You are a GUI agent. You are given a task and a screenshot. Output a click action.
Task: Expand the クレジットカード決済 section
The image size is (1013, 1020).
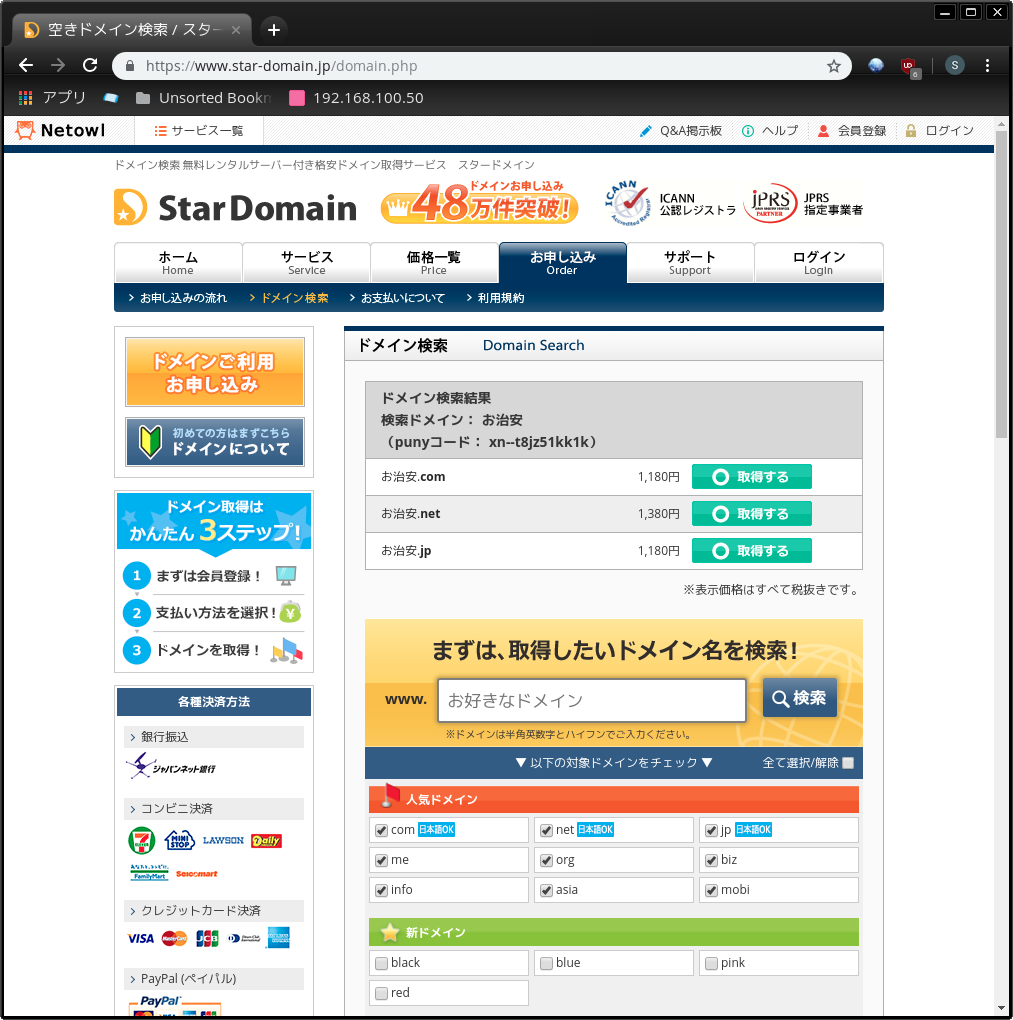(214, 911)
